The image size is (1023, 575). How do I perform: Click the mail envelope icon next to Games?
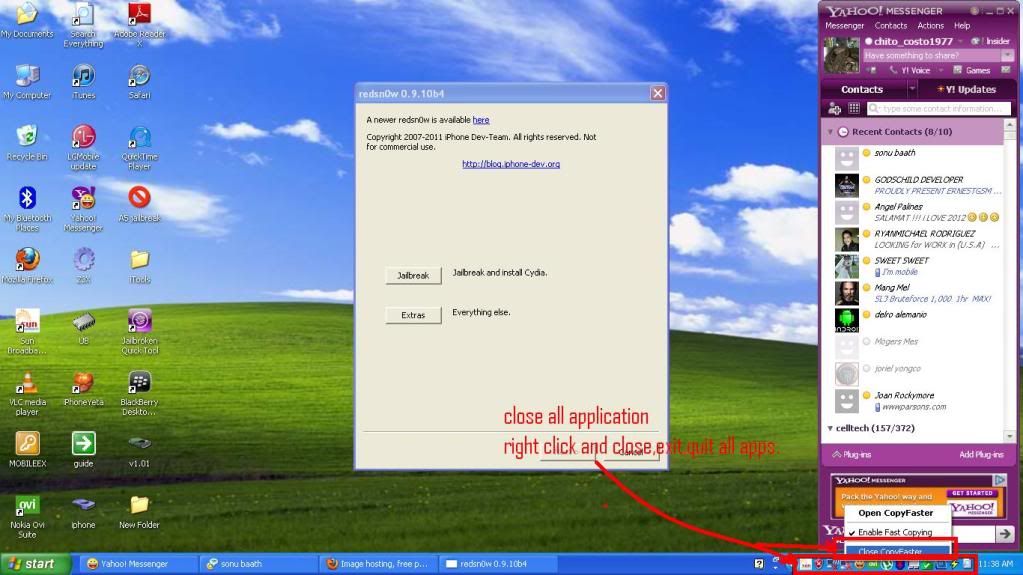click(1005, 70)
